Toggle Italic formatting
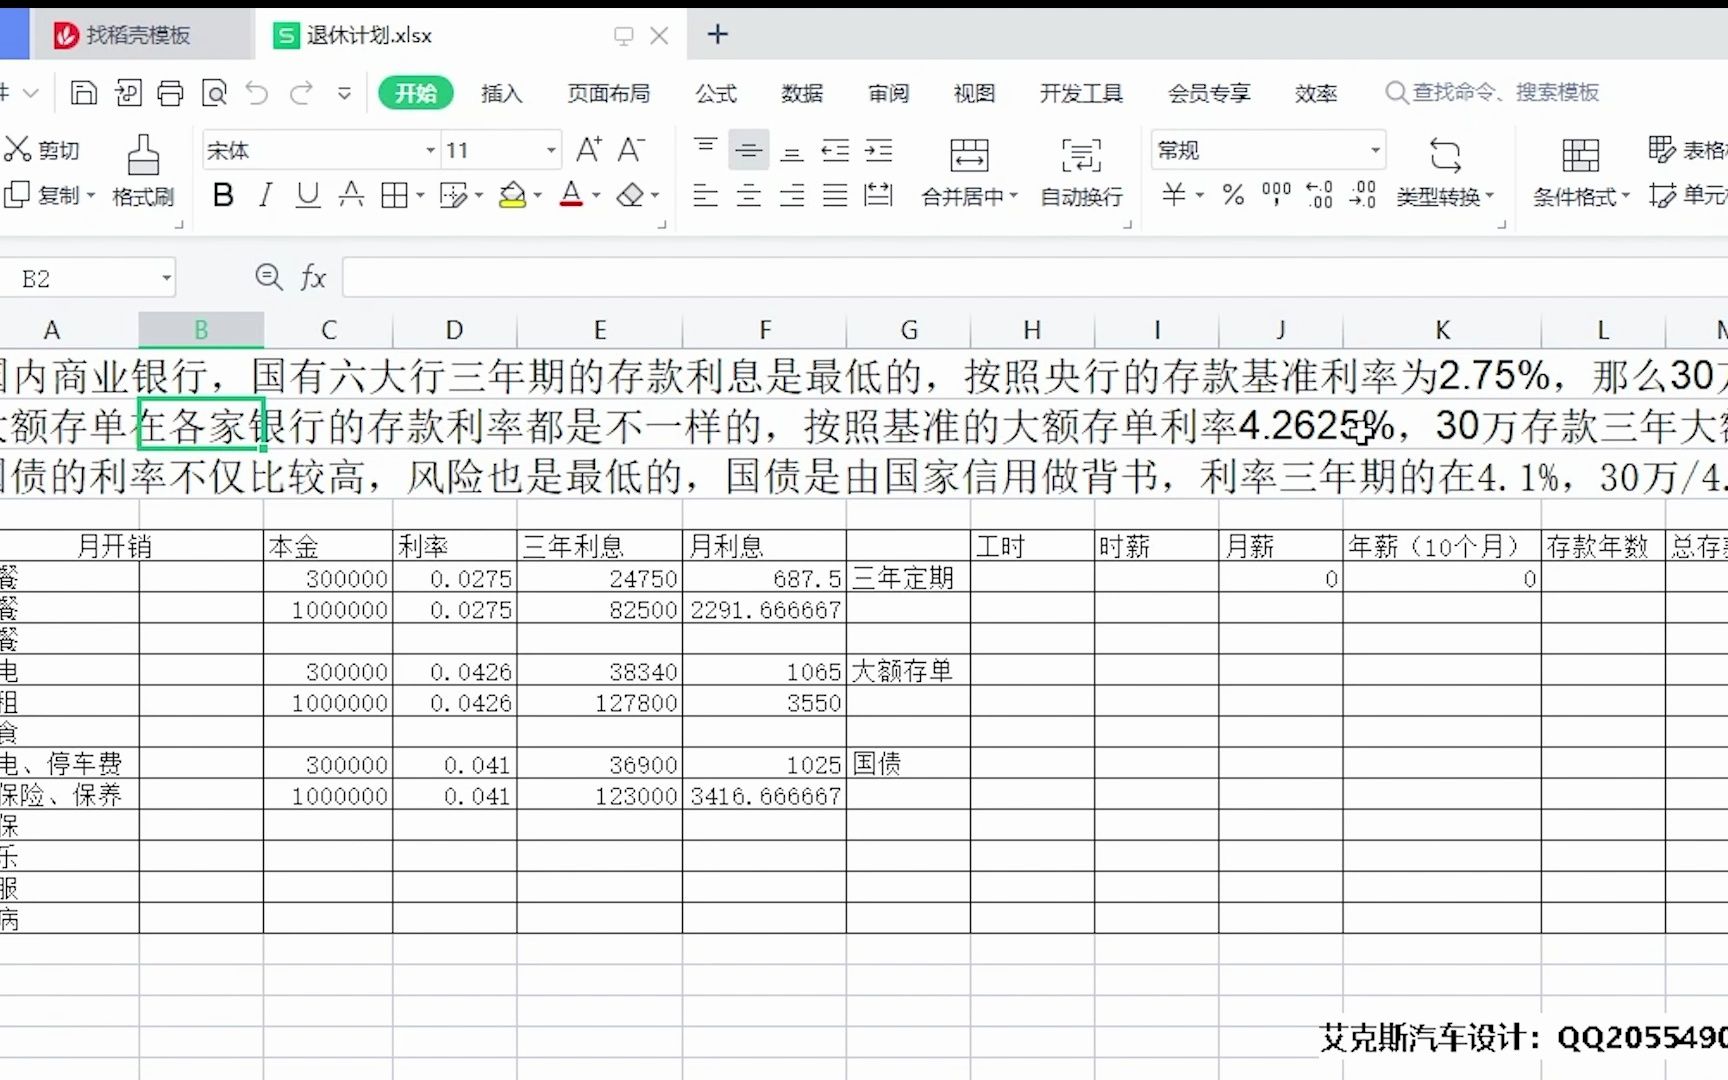The height and width of the screenshot is (1080, 1728). click(265, 195)
